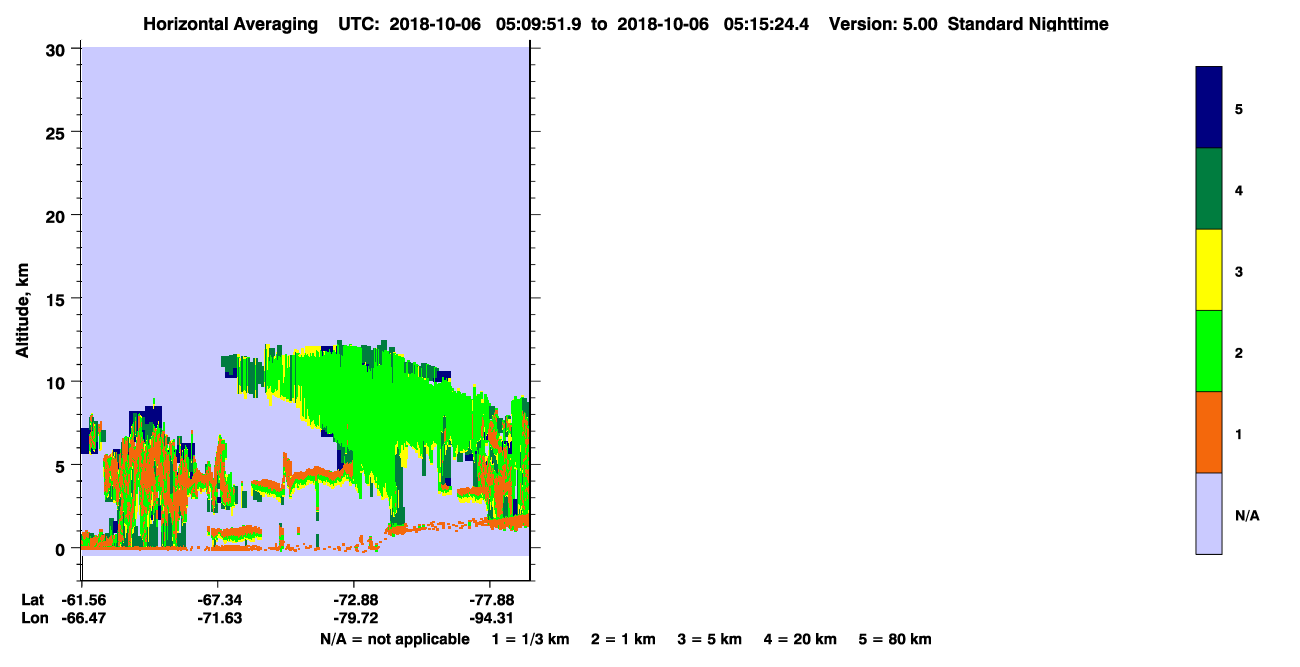
Task: Click latitude value -72.88
Action: click(x=355, y=600)
